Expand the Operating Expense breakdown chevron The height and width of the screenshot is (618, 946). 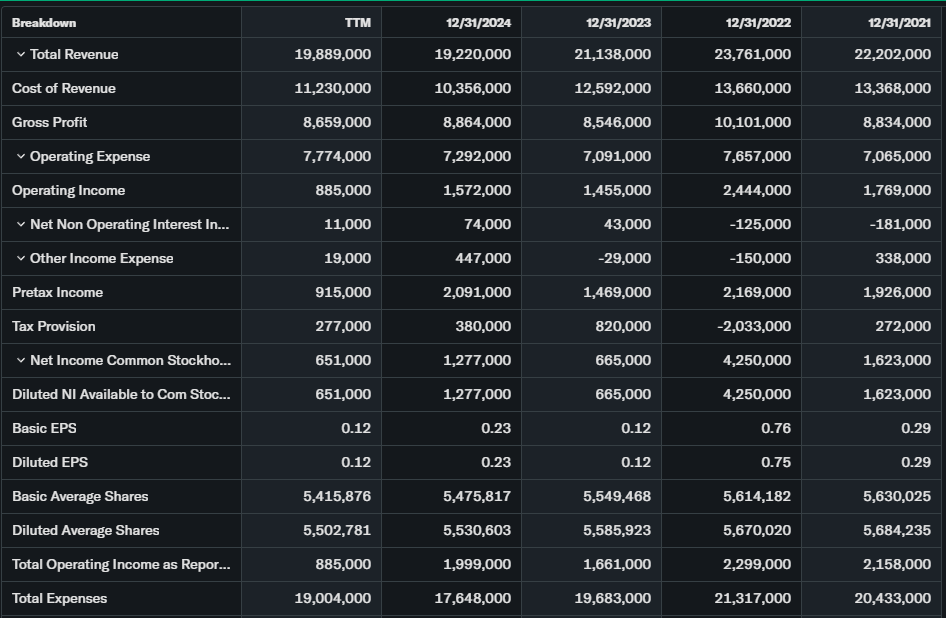(x=20, y=157)
